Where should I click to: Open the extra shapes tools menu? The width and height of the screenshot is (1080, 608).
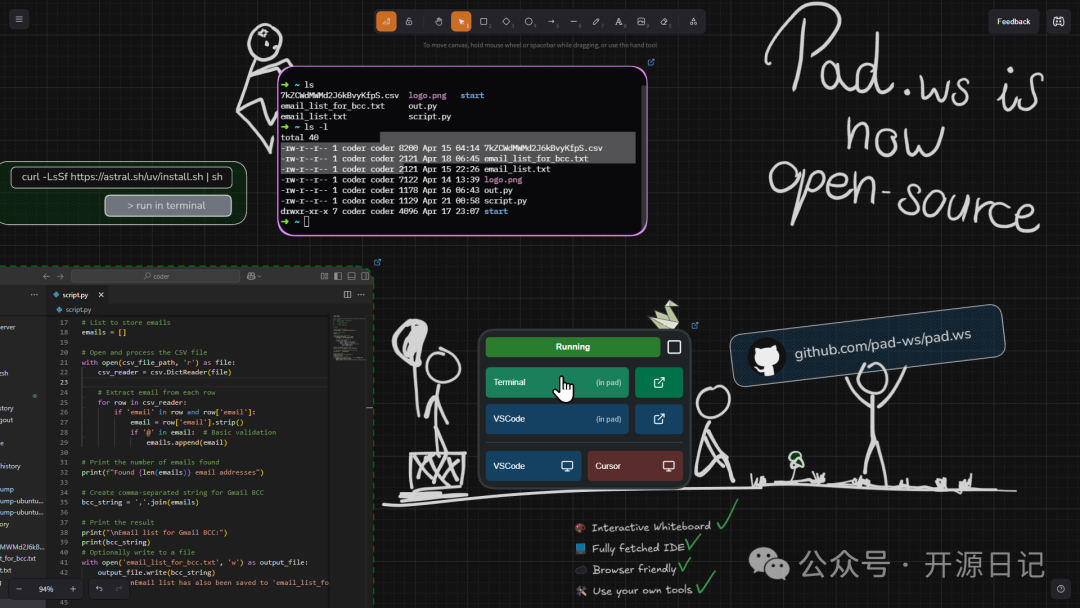(693, 21)
